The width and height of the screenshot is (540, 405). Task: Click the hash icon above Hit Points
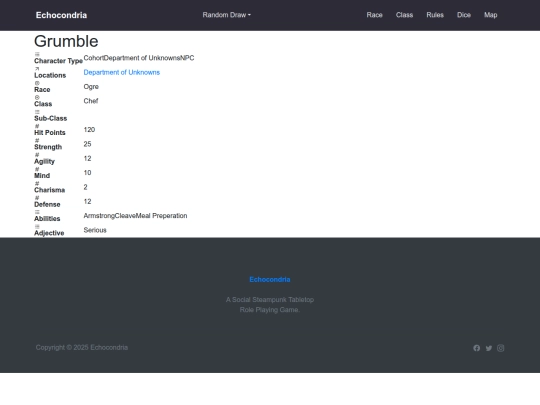point(37,126)
